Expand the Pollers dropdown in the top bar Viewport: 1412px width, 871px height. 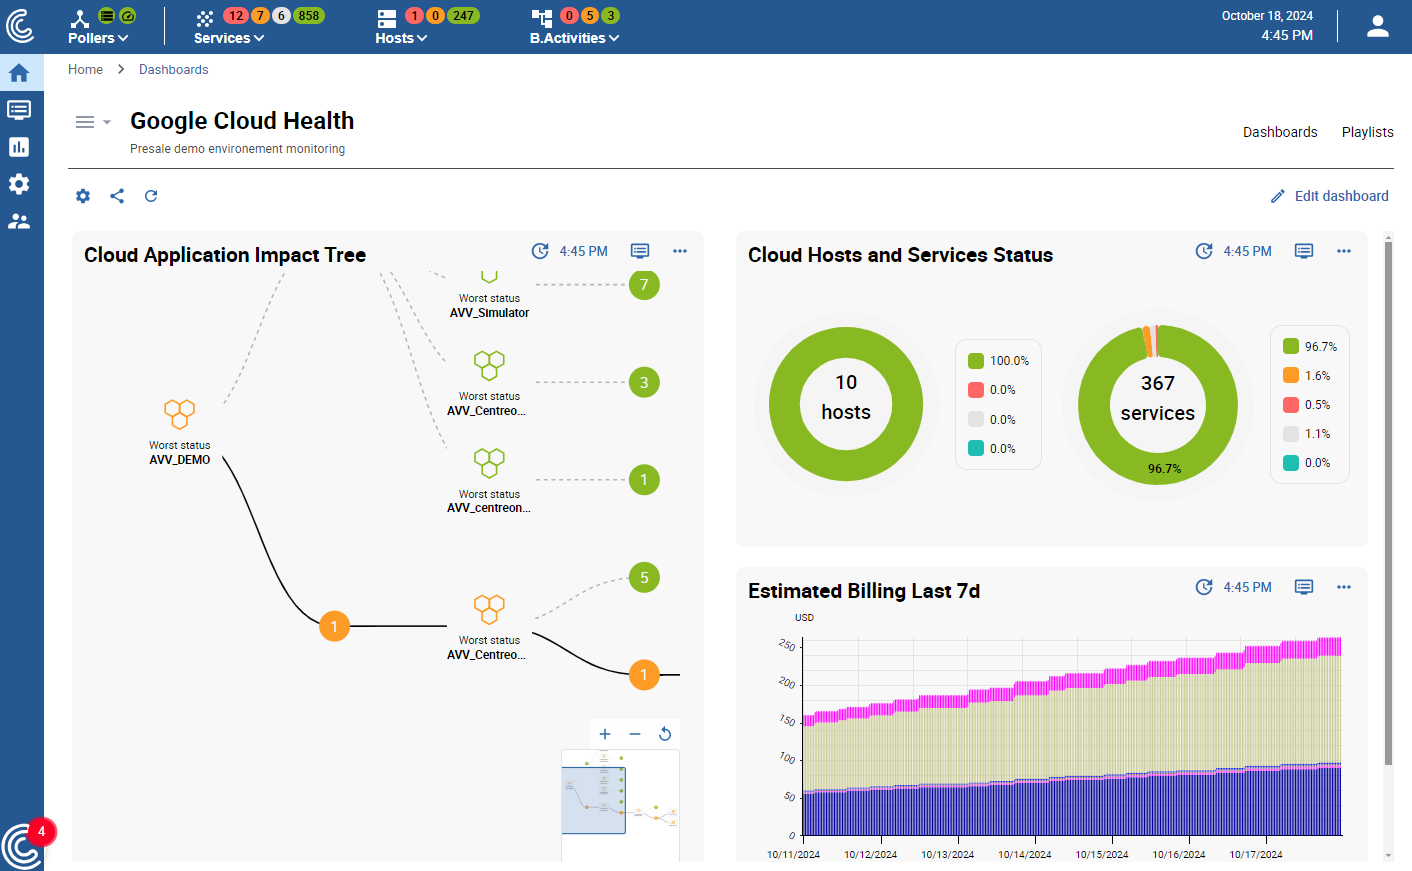click(x=98, y=37)
